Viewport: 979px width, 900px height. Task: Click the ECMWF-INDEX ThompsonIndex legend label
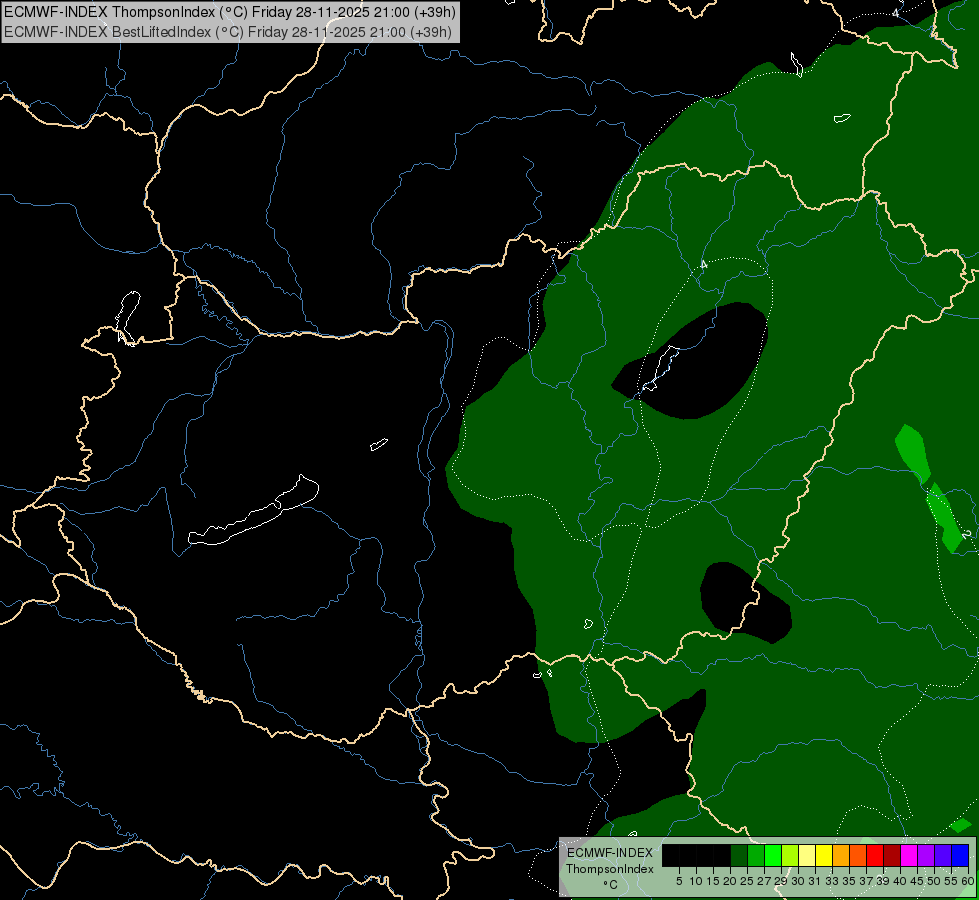click(610, 861)
